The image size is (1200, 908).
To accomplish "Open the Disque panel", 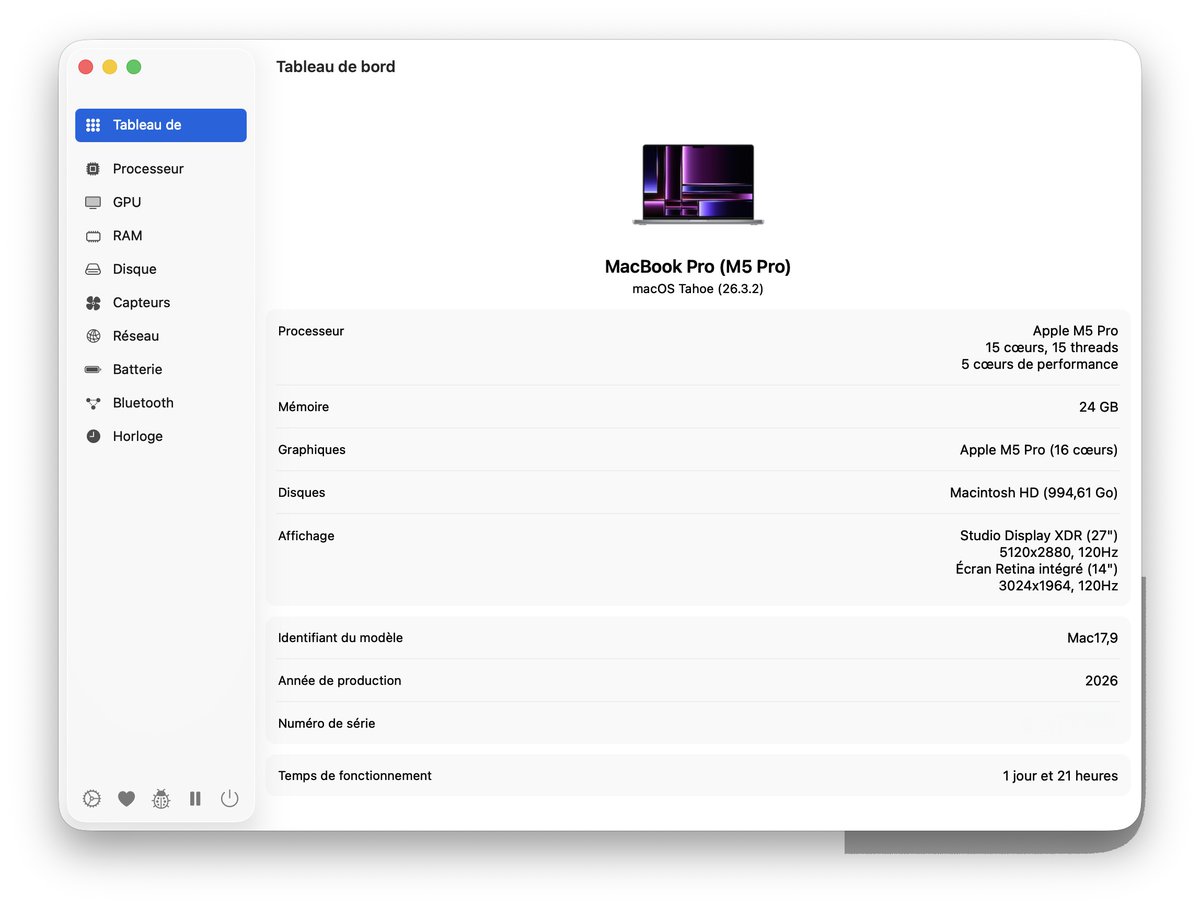I will pyautogui.click(x=134, y=269).
